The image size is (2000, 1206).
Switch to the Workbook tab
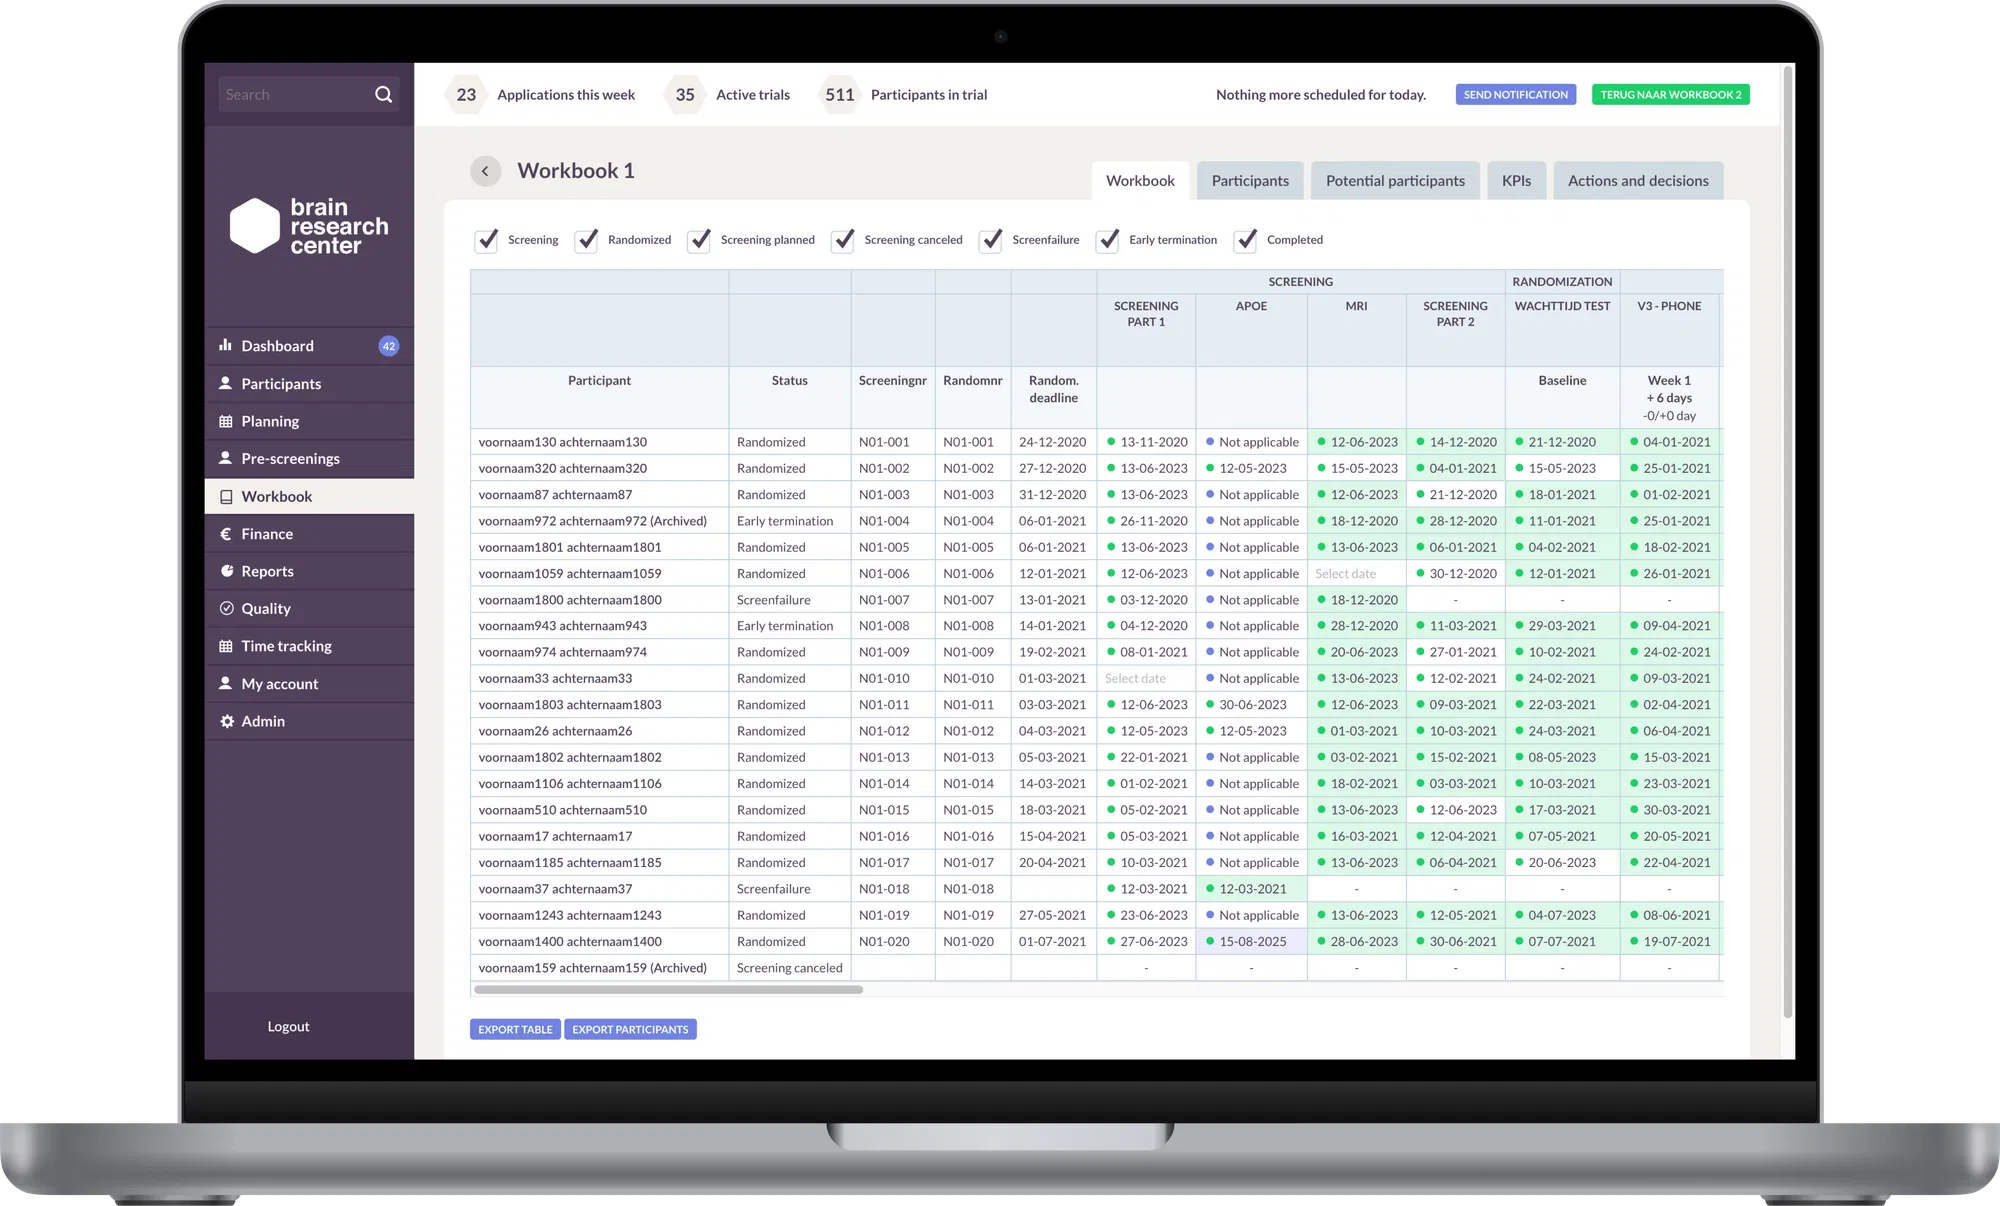[1140, 181]
